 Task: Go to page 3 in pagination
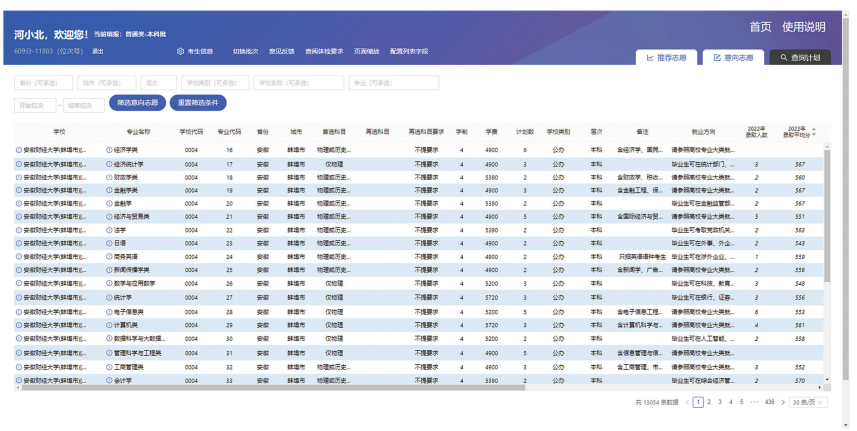[720, 403]
